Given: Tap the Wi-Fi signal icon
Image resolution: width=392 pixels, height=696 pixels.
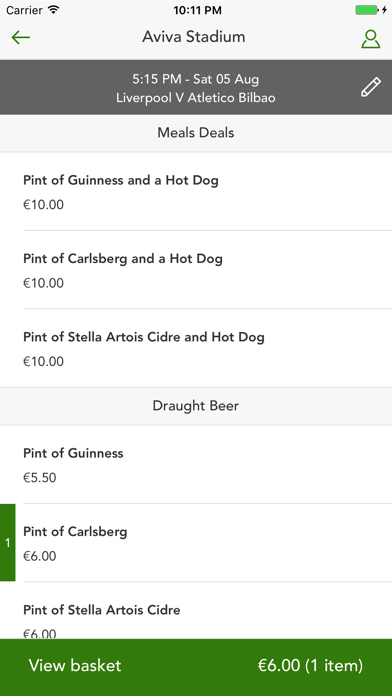Looking at the screenshot, I should coord(54,10).
